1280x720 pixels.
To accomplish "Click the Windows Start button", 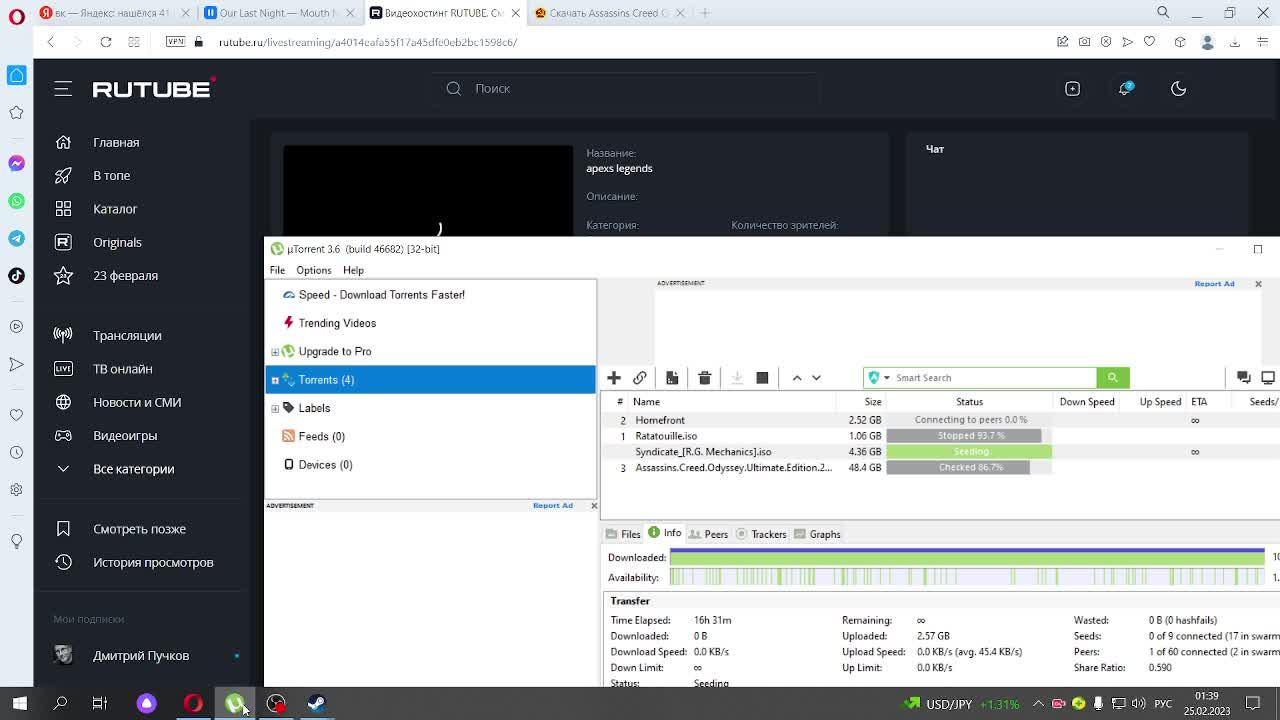I will (x=19, y=703).
